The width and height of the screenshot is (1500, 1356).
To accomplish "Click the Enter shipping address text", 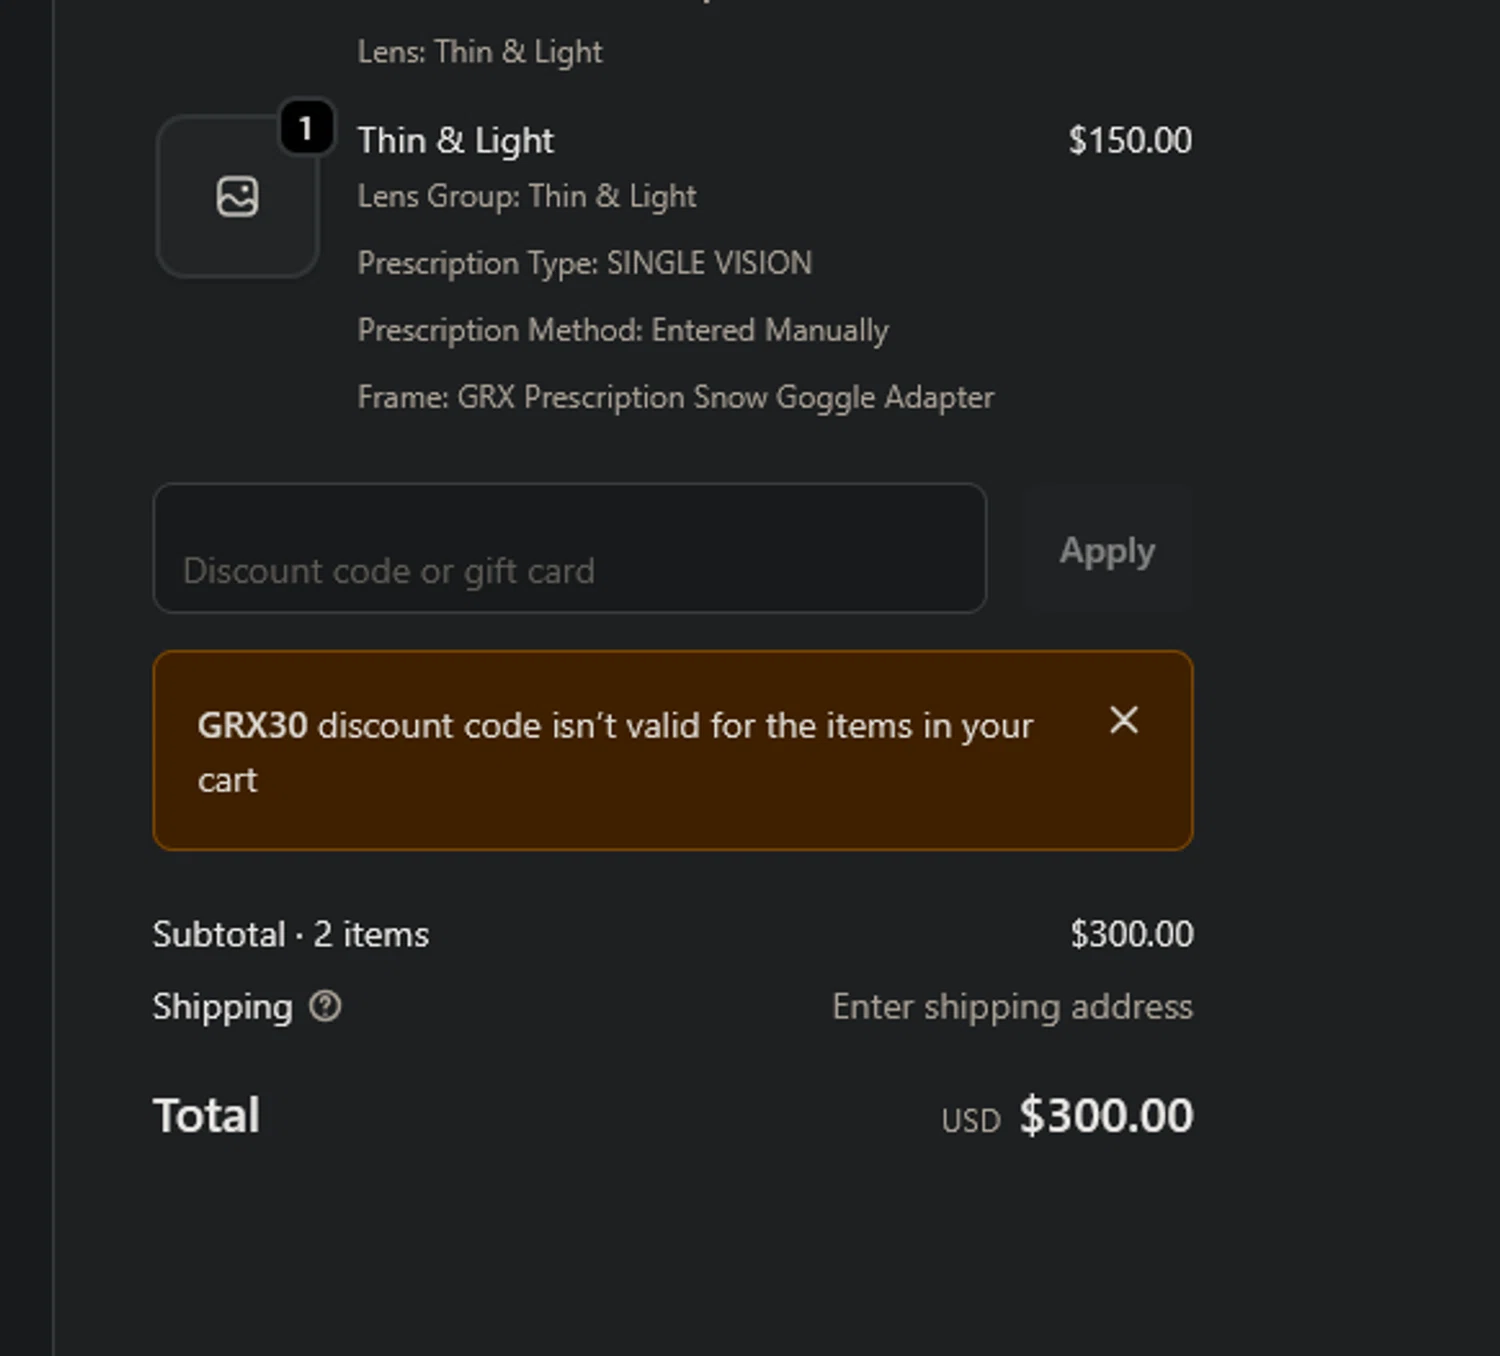I will [x=1011, y=1007].
